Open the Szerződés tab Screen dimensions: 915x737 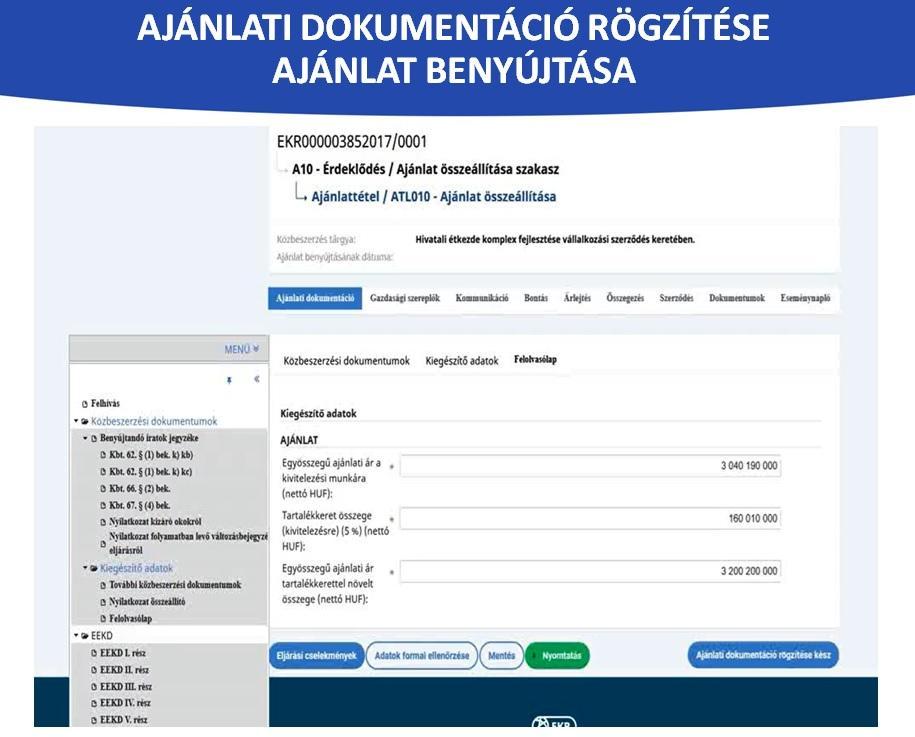coord(676,298)
